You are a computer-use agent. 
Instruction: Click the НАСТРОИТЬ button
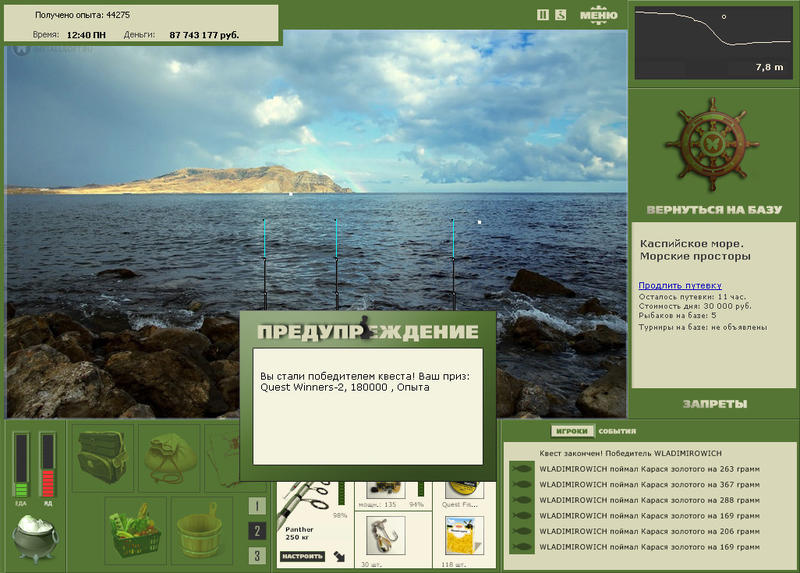click(303, 556)
